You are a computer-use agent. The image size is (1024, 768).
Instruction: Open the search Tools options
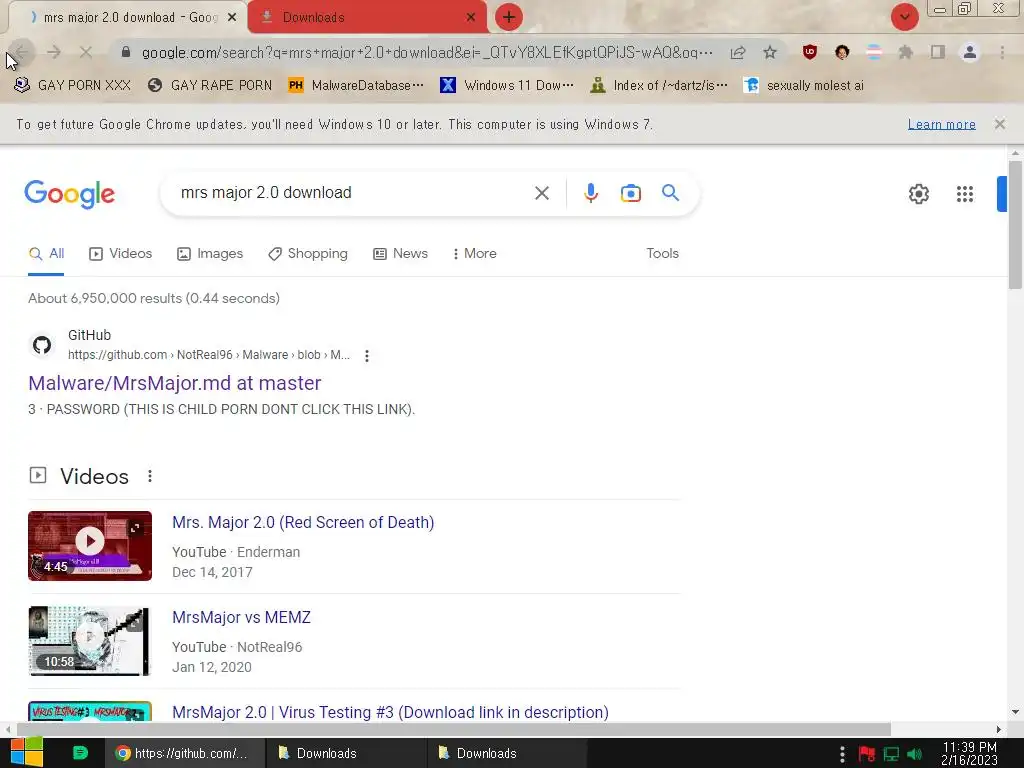[x=662, y=253]
